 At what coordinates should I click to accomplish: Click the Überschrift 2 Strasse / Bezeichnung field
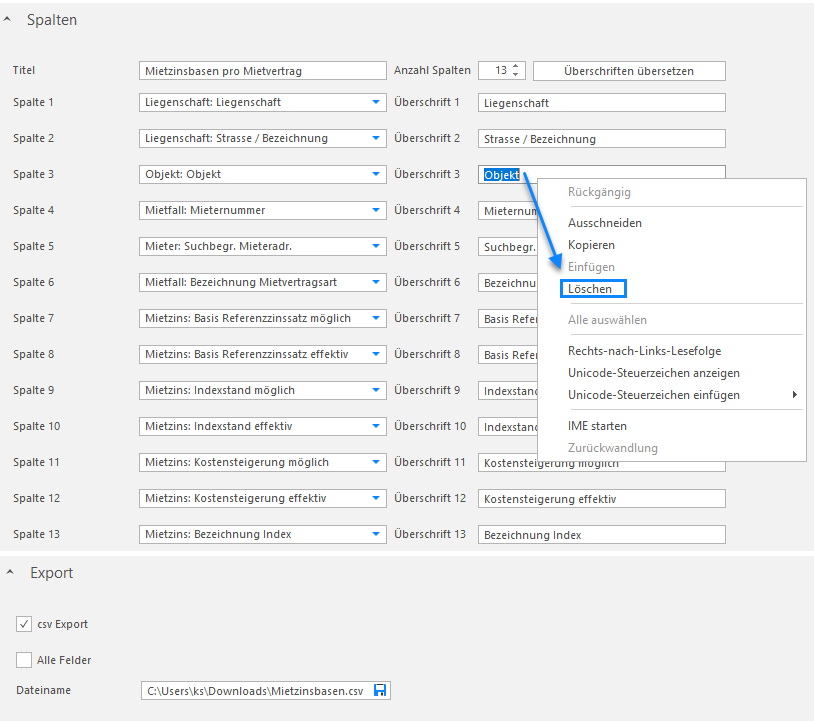pos(602,139)
